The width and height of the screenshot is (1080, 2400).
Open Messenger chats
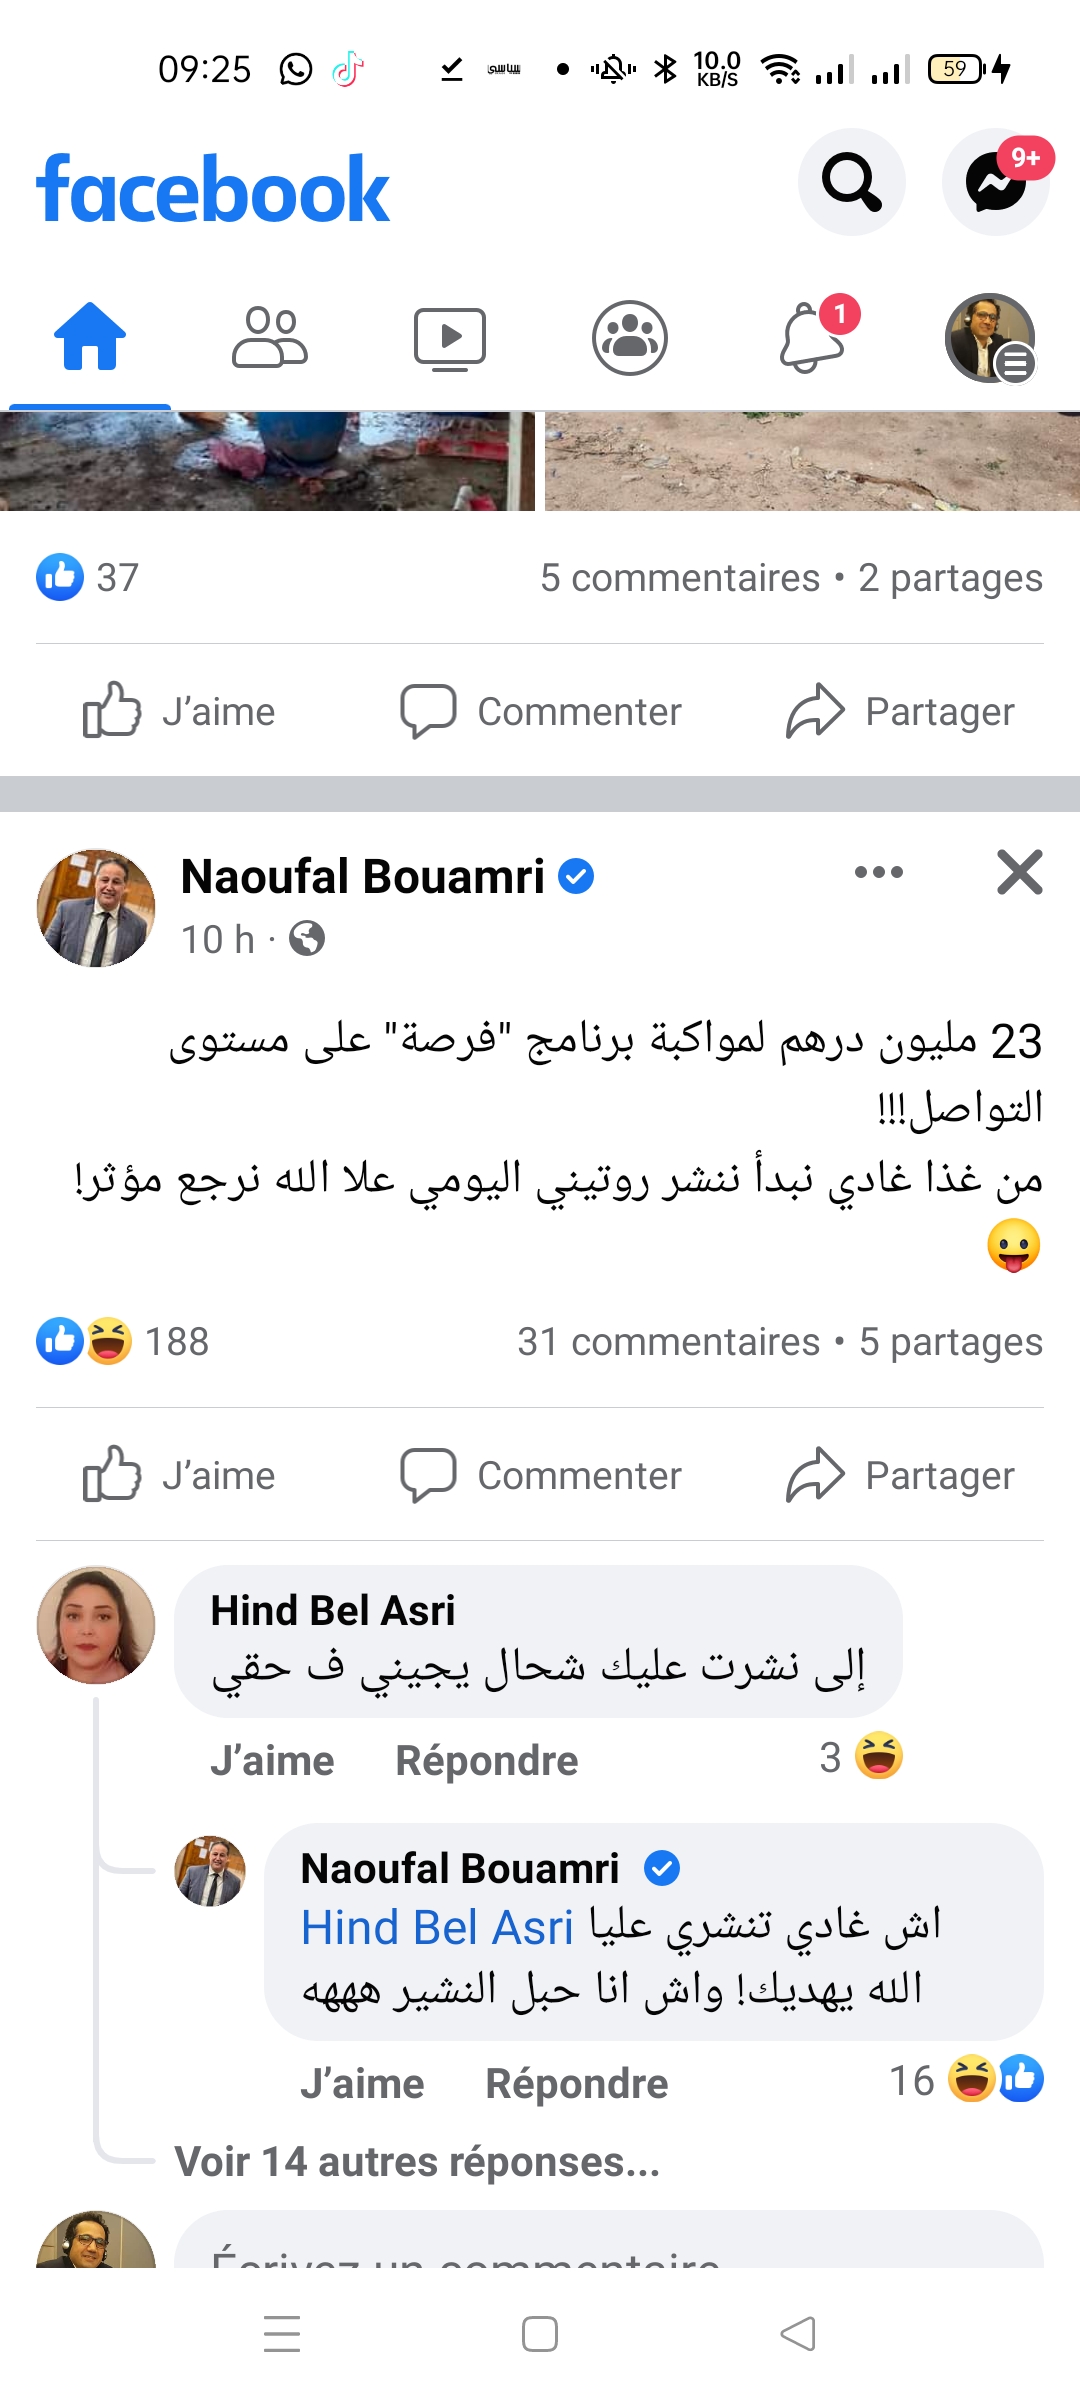[995, 182]
